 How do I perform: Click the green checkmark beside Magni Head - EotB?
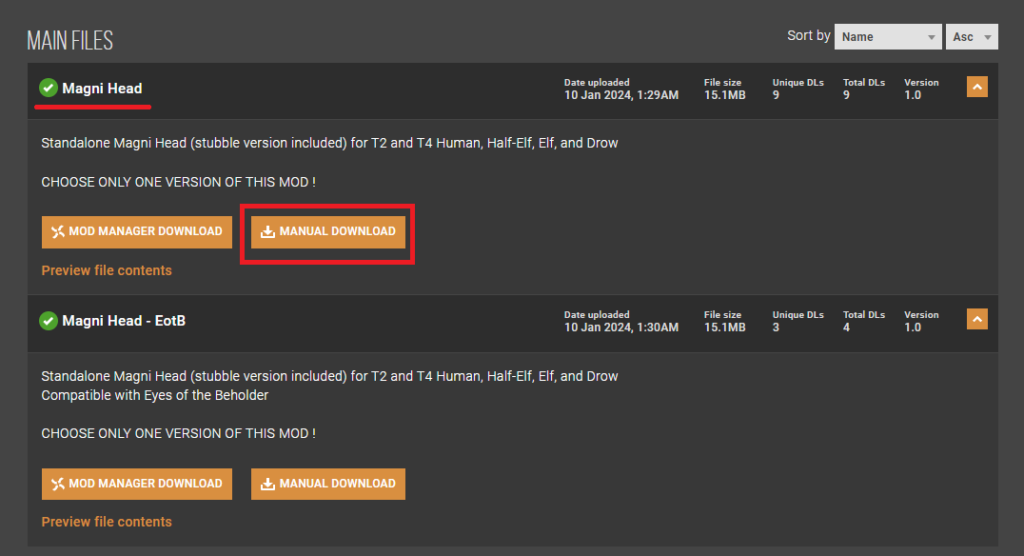48,321
